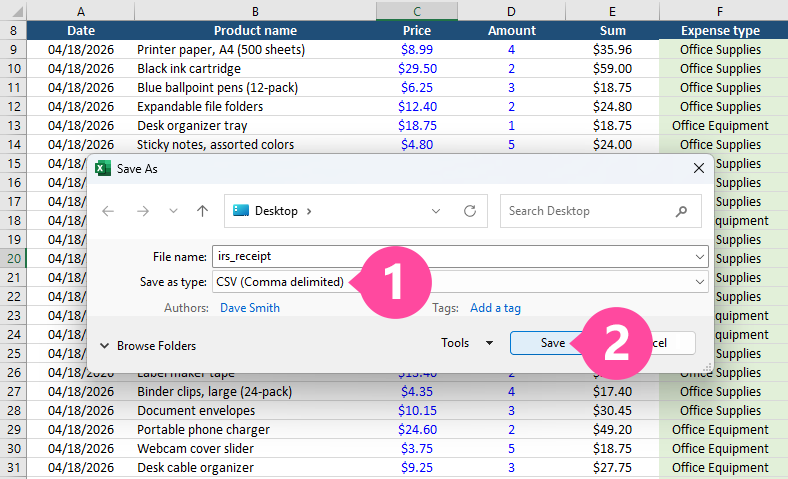Click the chevron after Desktop breadcrumb

[x=309, y=211]
